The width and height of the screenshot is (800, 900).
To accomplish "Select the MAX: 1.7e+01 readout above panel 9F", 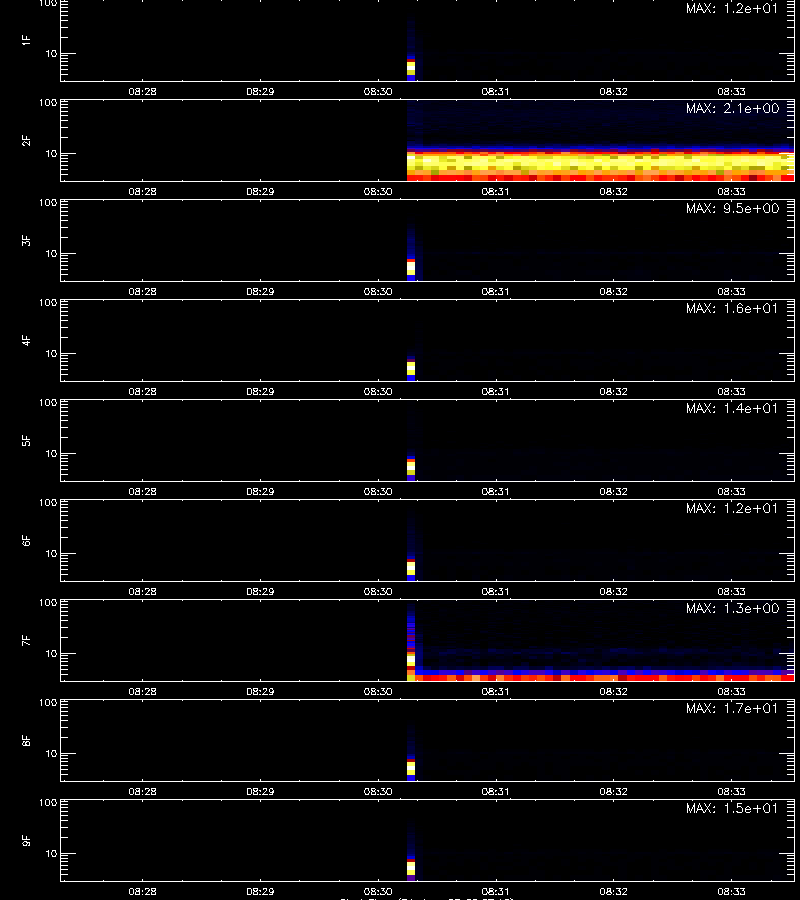I will pos(732,708).
